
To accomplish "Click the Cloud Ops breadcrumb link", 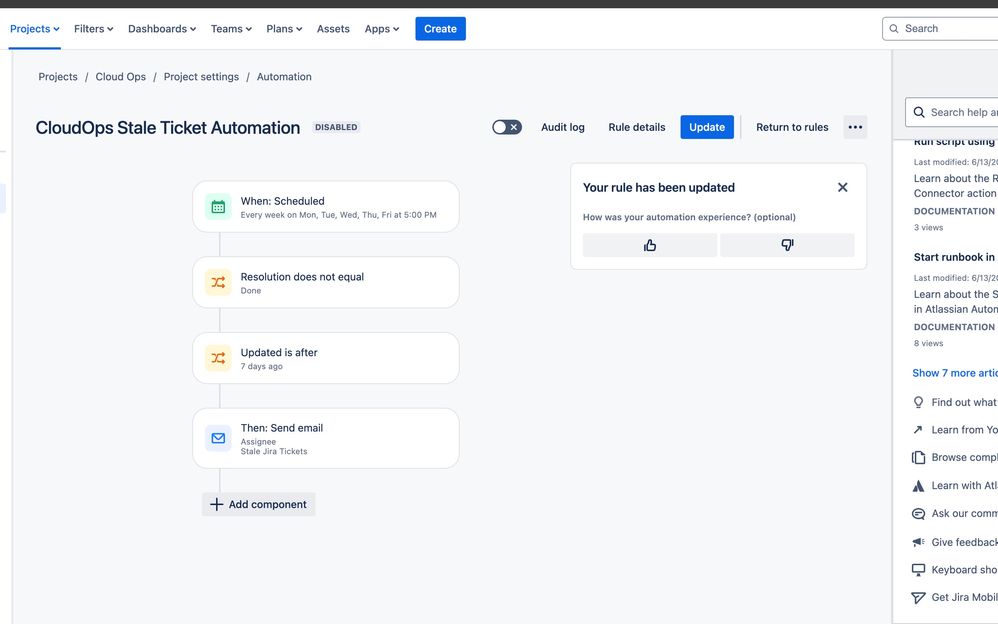I will 120,76.
